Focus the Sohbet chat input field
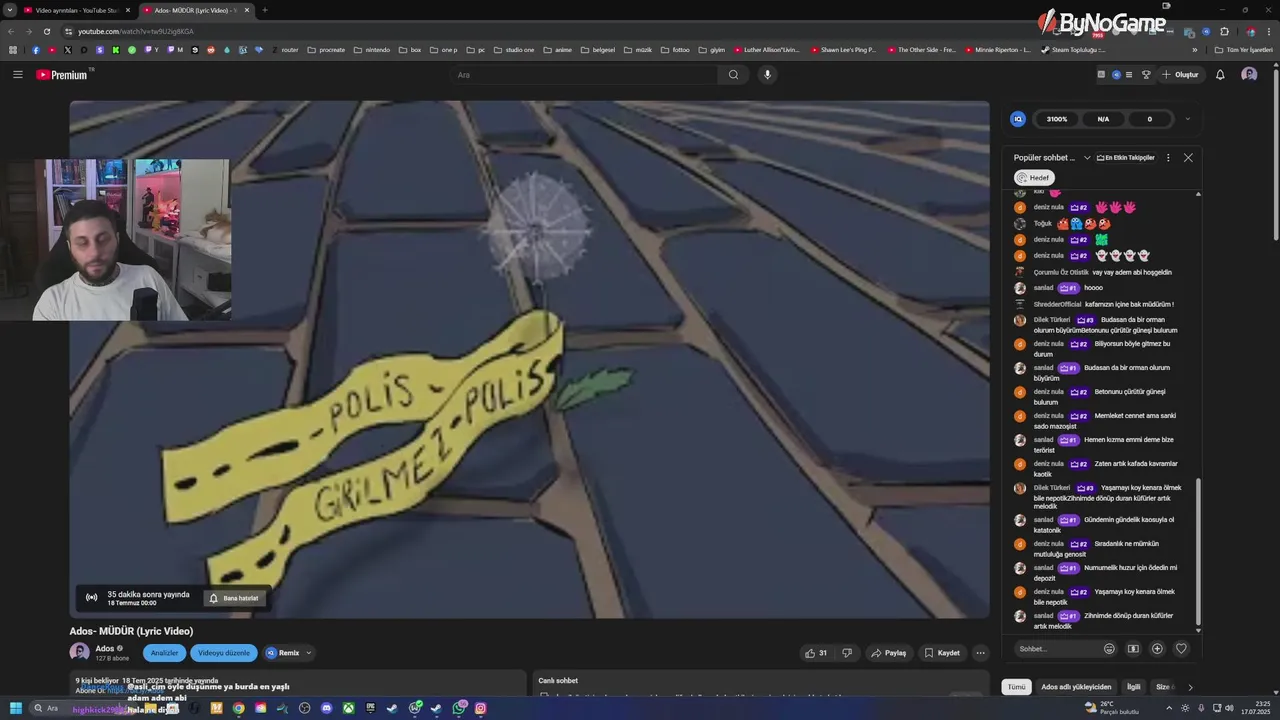 point(1057,649)
